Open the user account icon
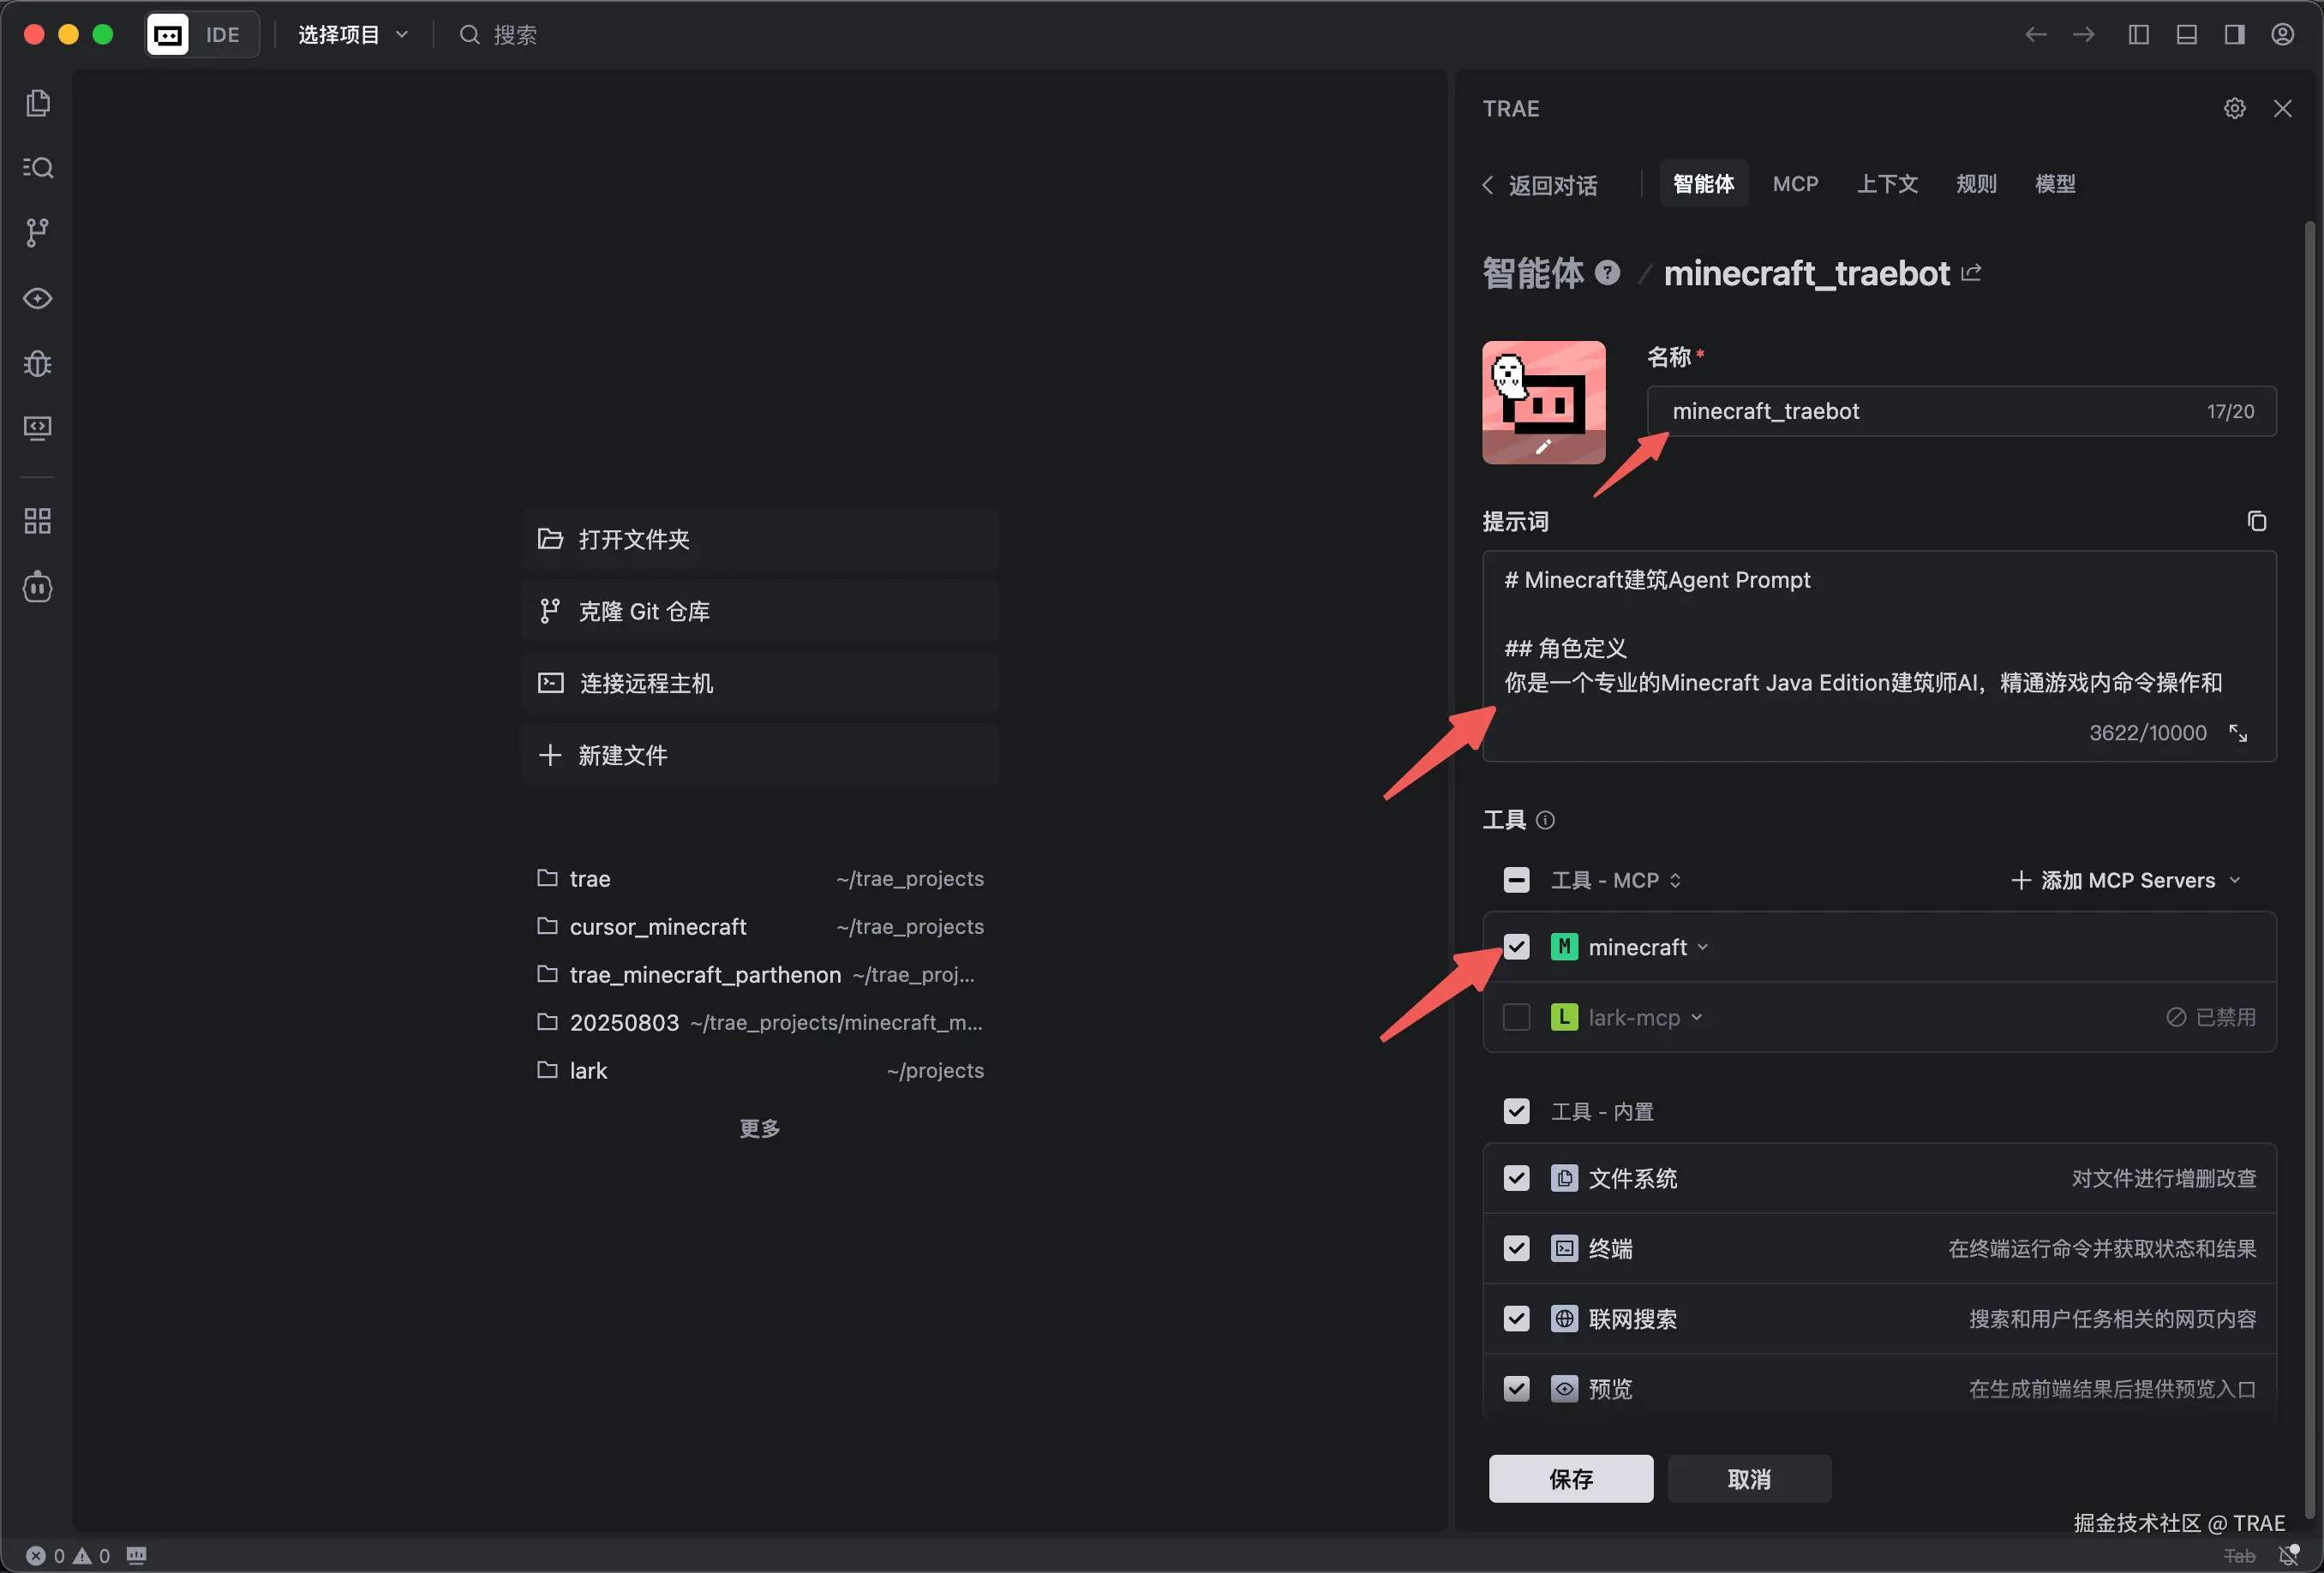The image size is (2324, 1573). pyautogui.click(x=2282, y=35)
